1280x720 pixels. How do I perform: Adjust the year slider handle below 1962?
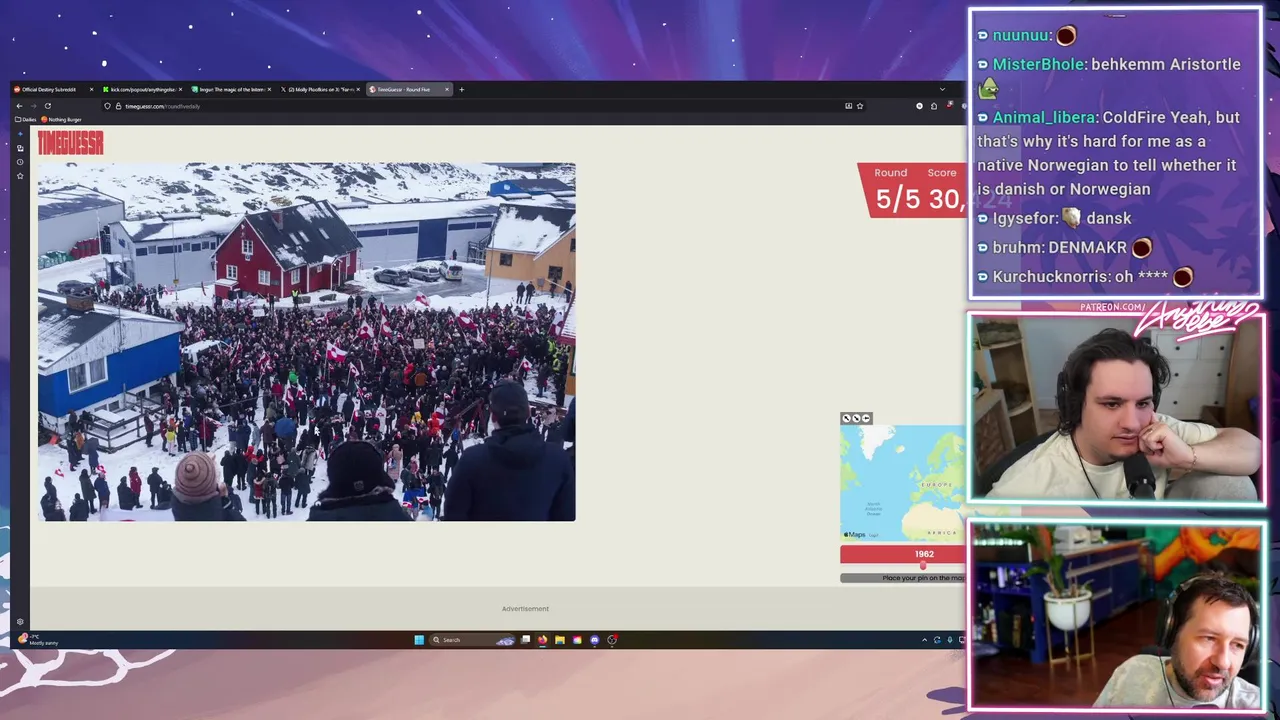pyautogui.click(x=922, y=566)
